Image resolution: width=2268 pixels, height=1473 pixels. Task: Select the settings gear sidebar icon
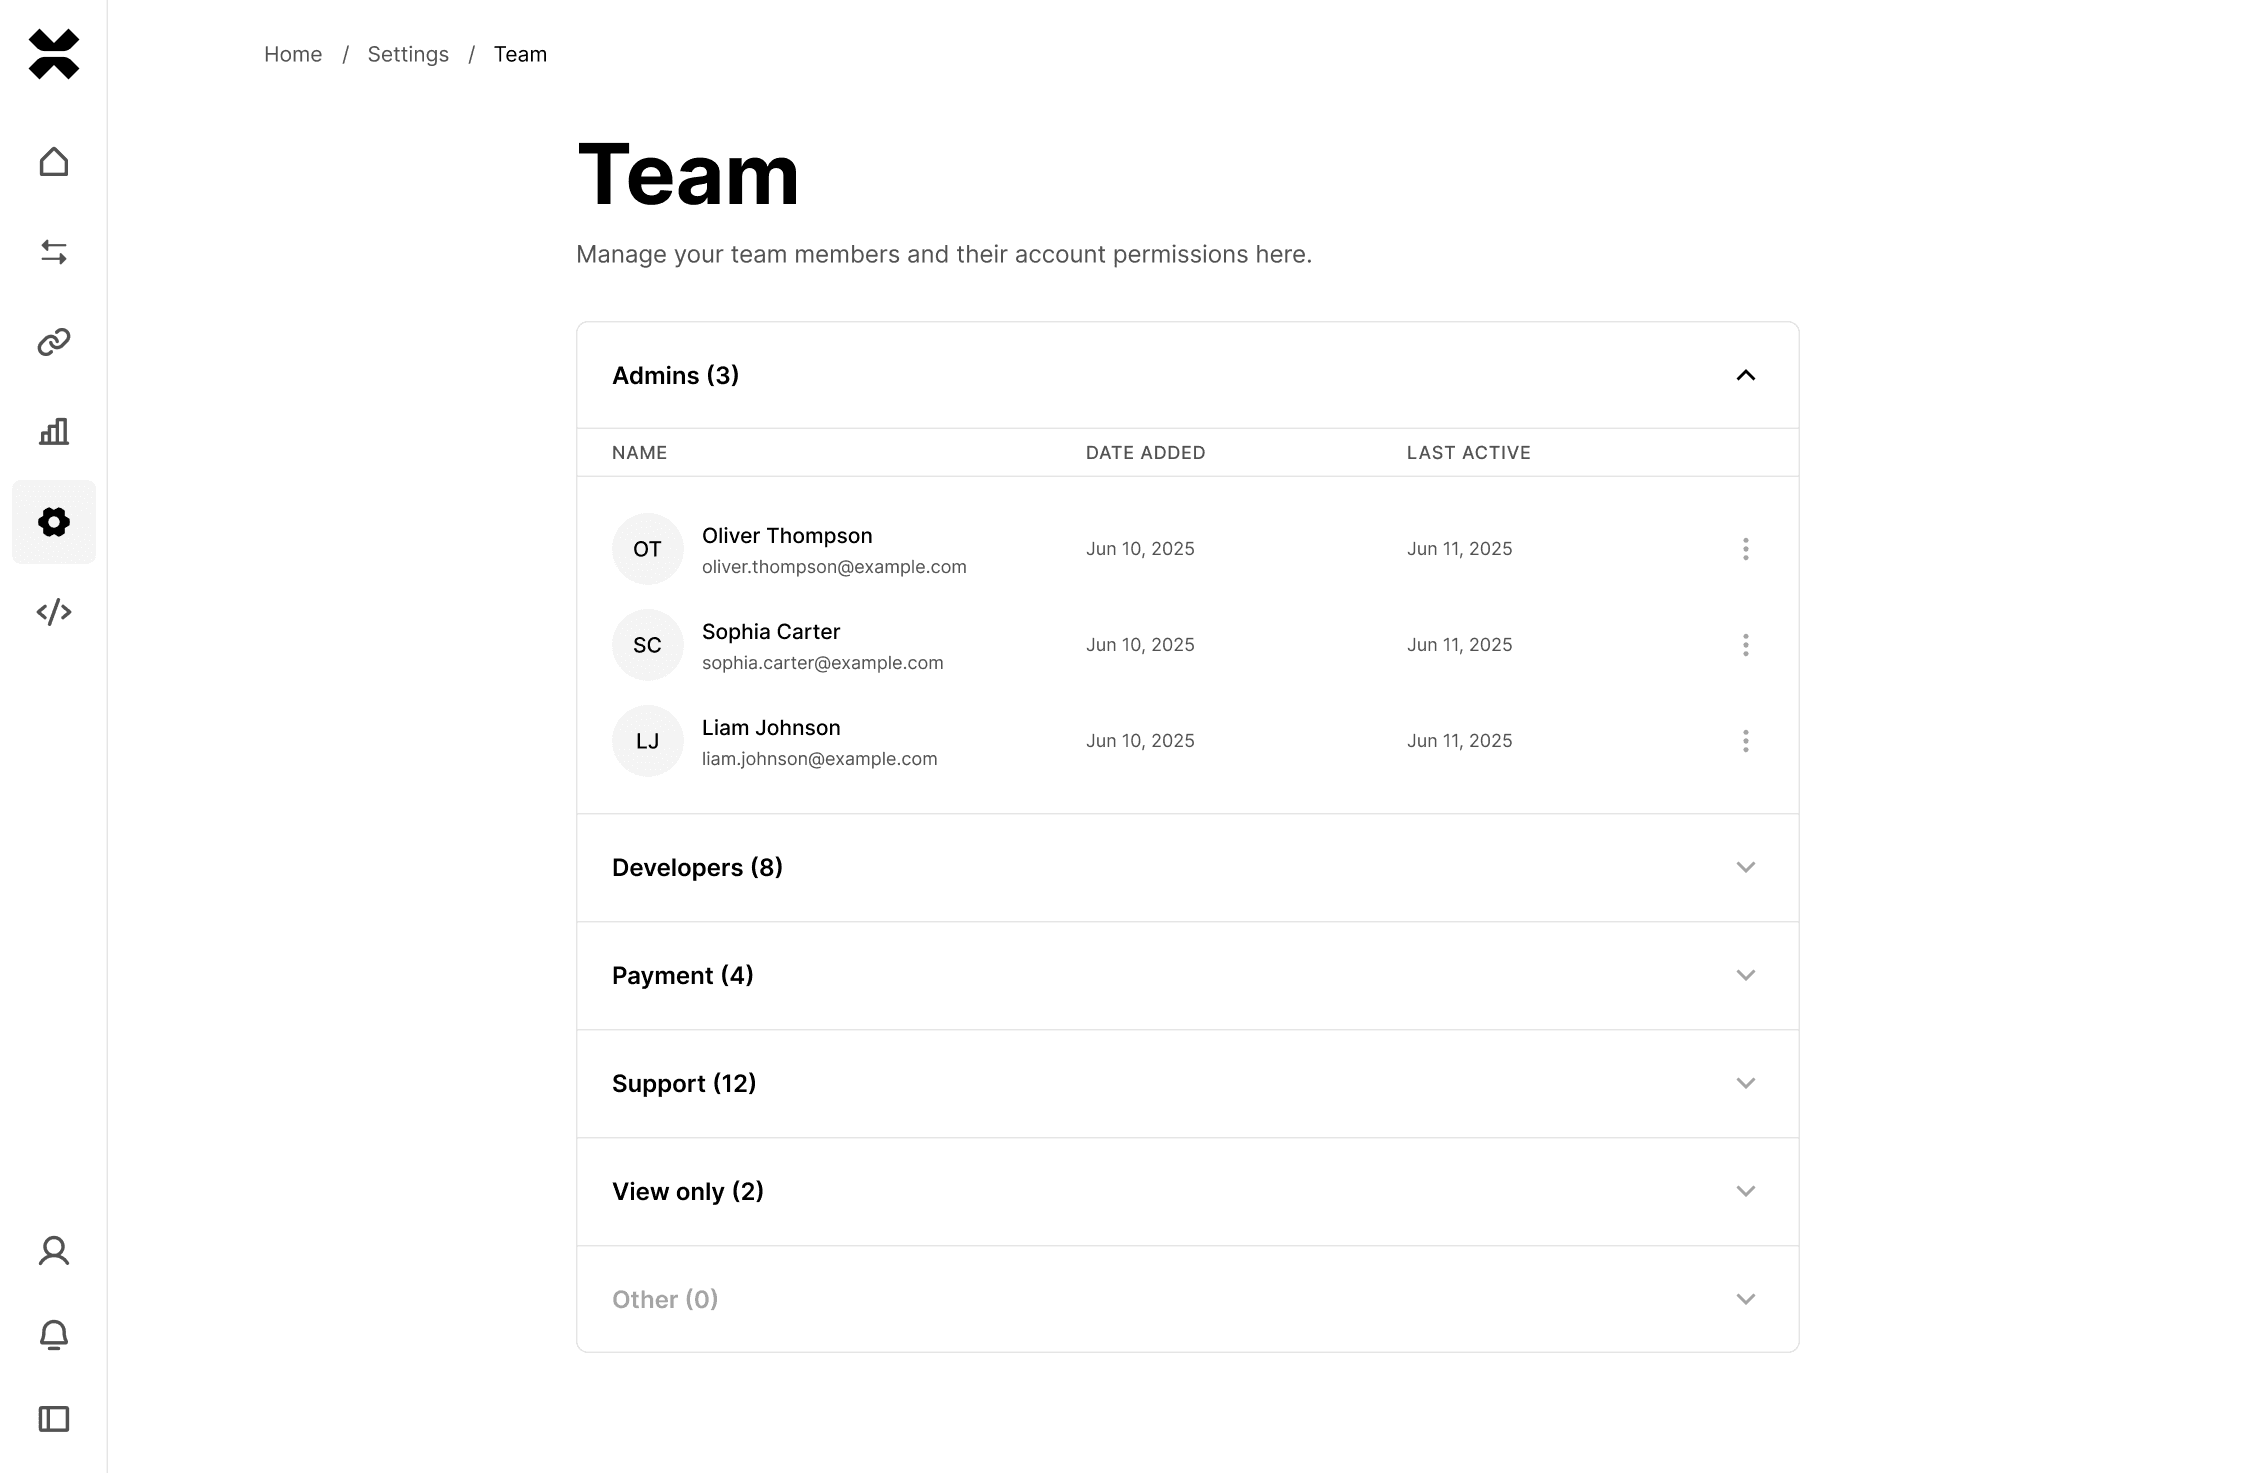tap(54, 522)
